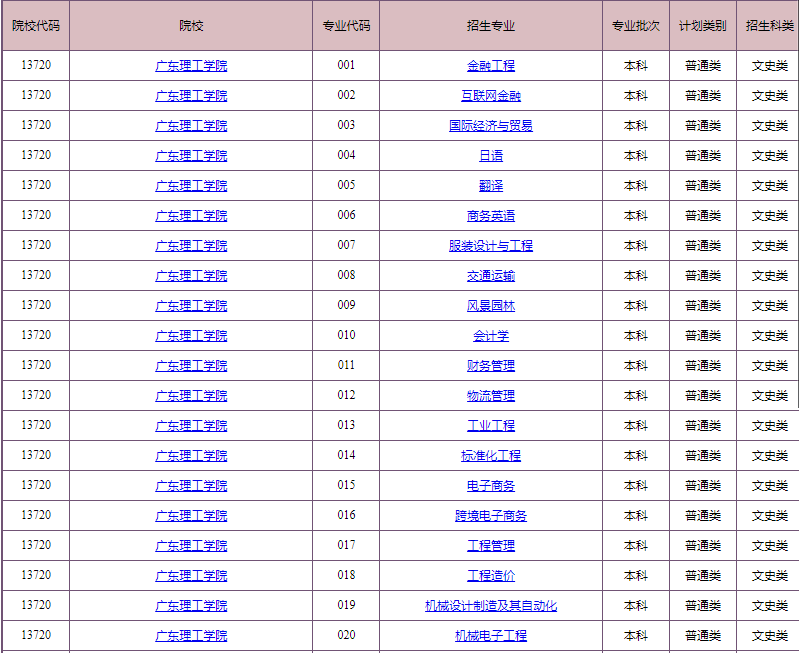Click 广东理工学院 link in row 013
Image resolution: width=799 pixels, height=653 pixels.
[x=191, y=426]
